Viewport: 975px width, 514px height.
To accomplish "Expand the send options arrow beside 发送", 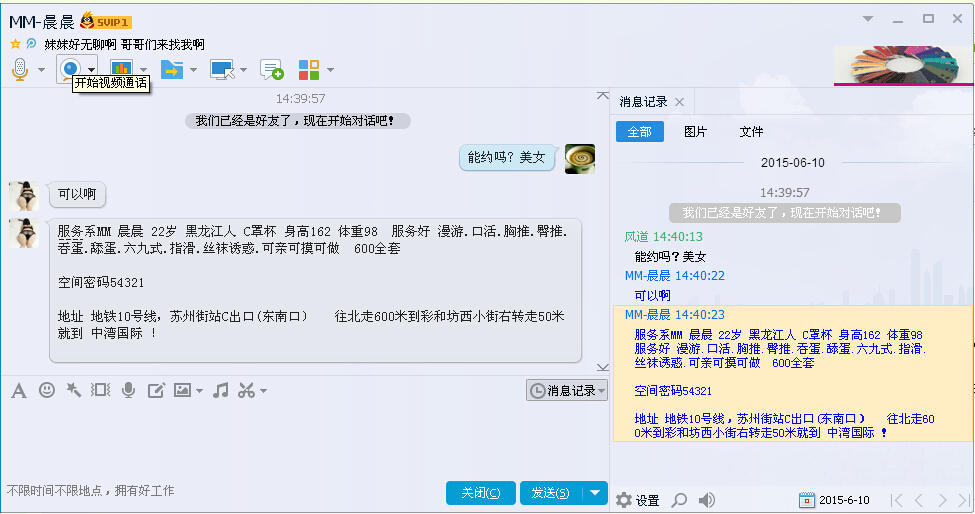I will click(595, 492).
